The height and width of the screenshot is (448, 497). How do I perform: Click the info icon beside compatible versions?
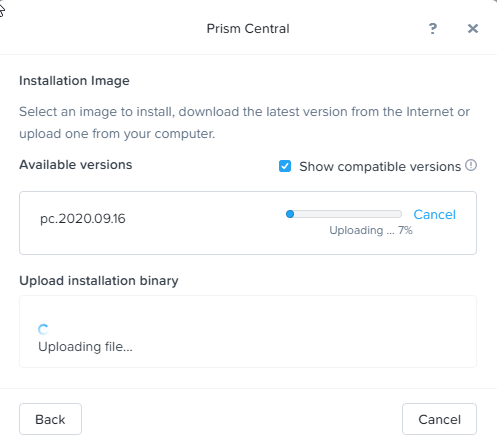coord(471,165)
